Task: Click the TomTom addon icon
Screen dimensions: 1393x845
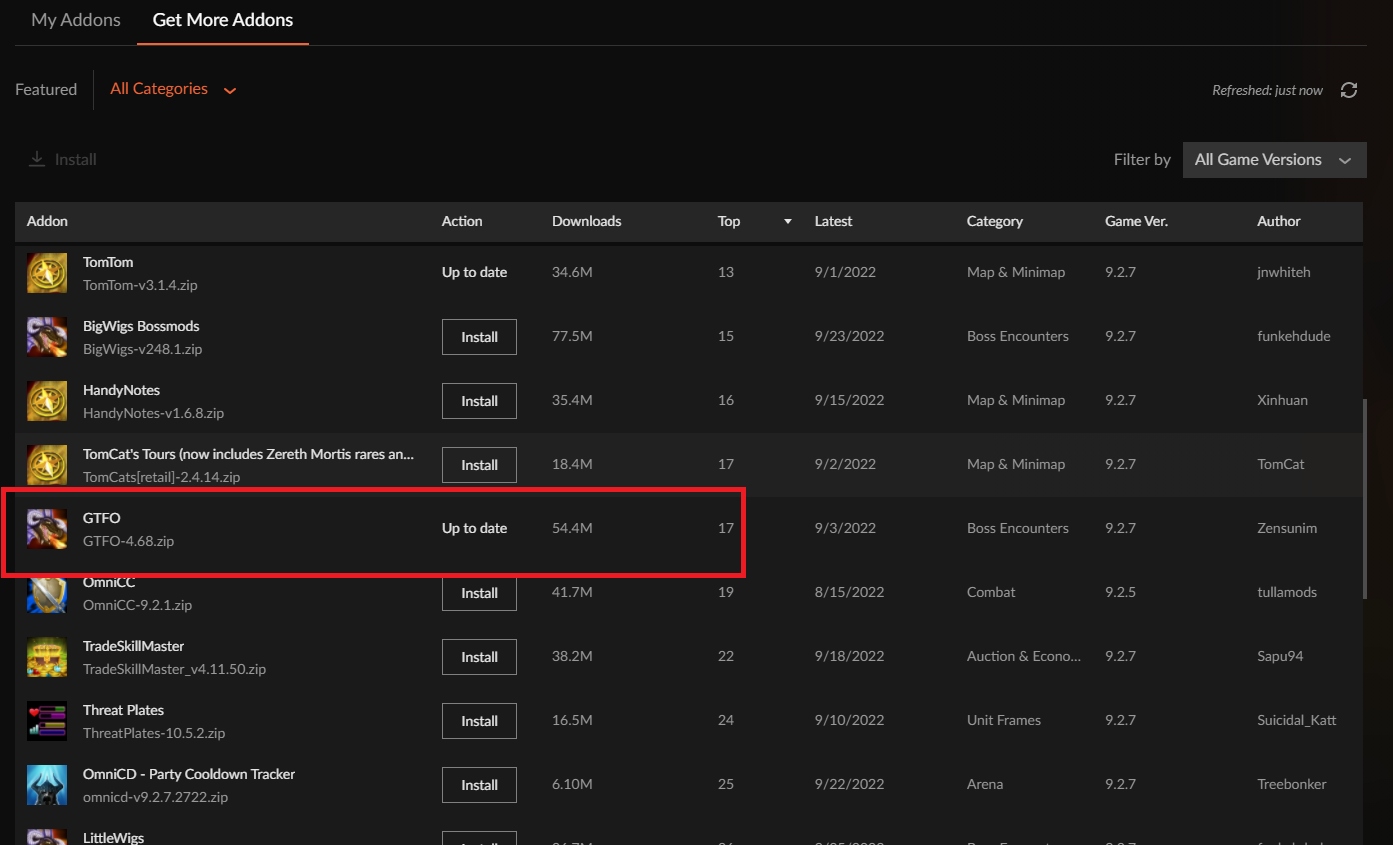Action: (47, 273)
